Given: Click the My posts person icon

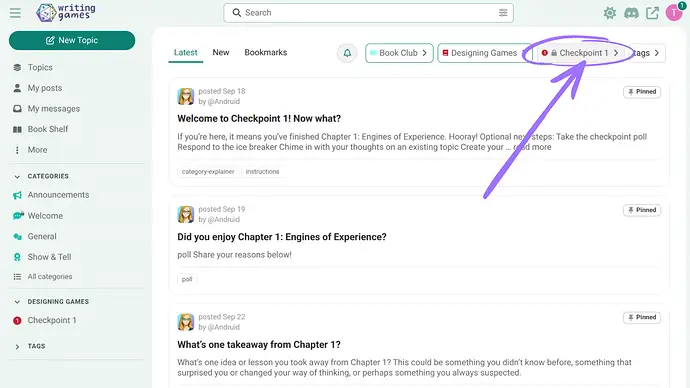Looking at the screenshot, I should [17, 88].
